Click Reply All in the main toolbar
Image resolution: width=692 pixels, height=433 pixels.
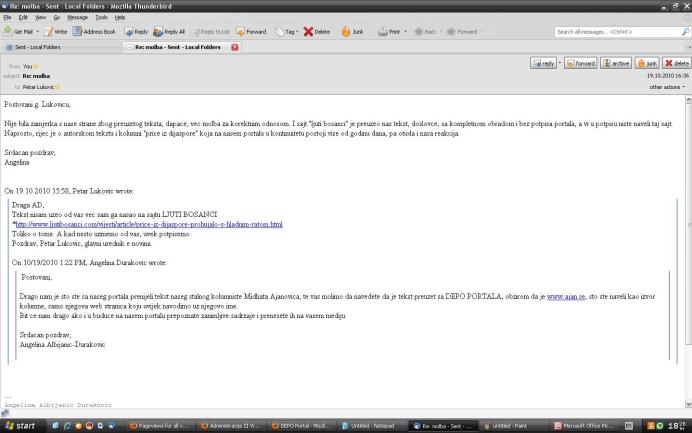point(172,32)
